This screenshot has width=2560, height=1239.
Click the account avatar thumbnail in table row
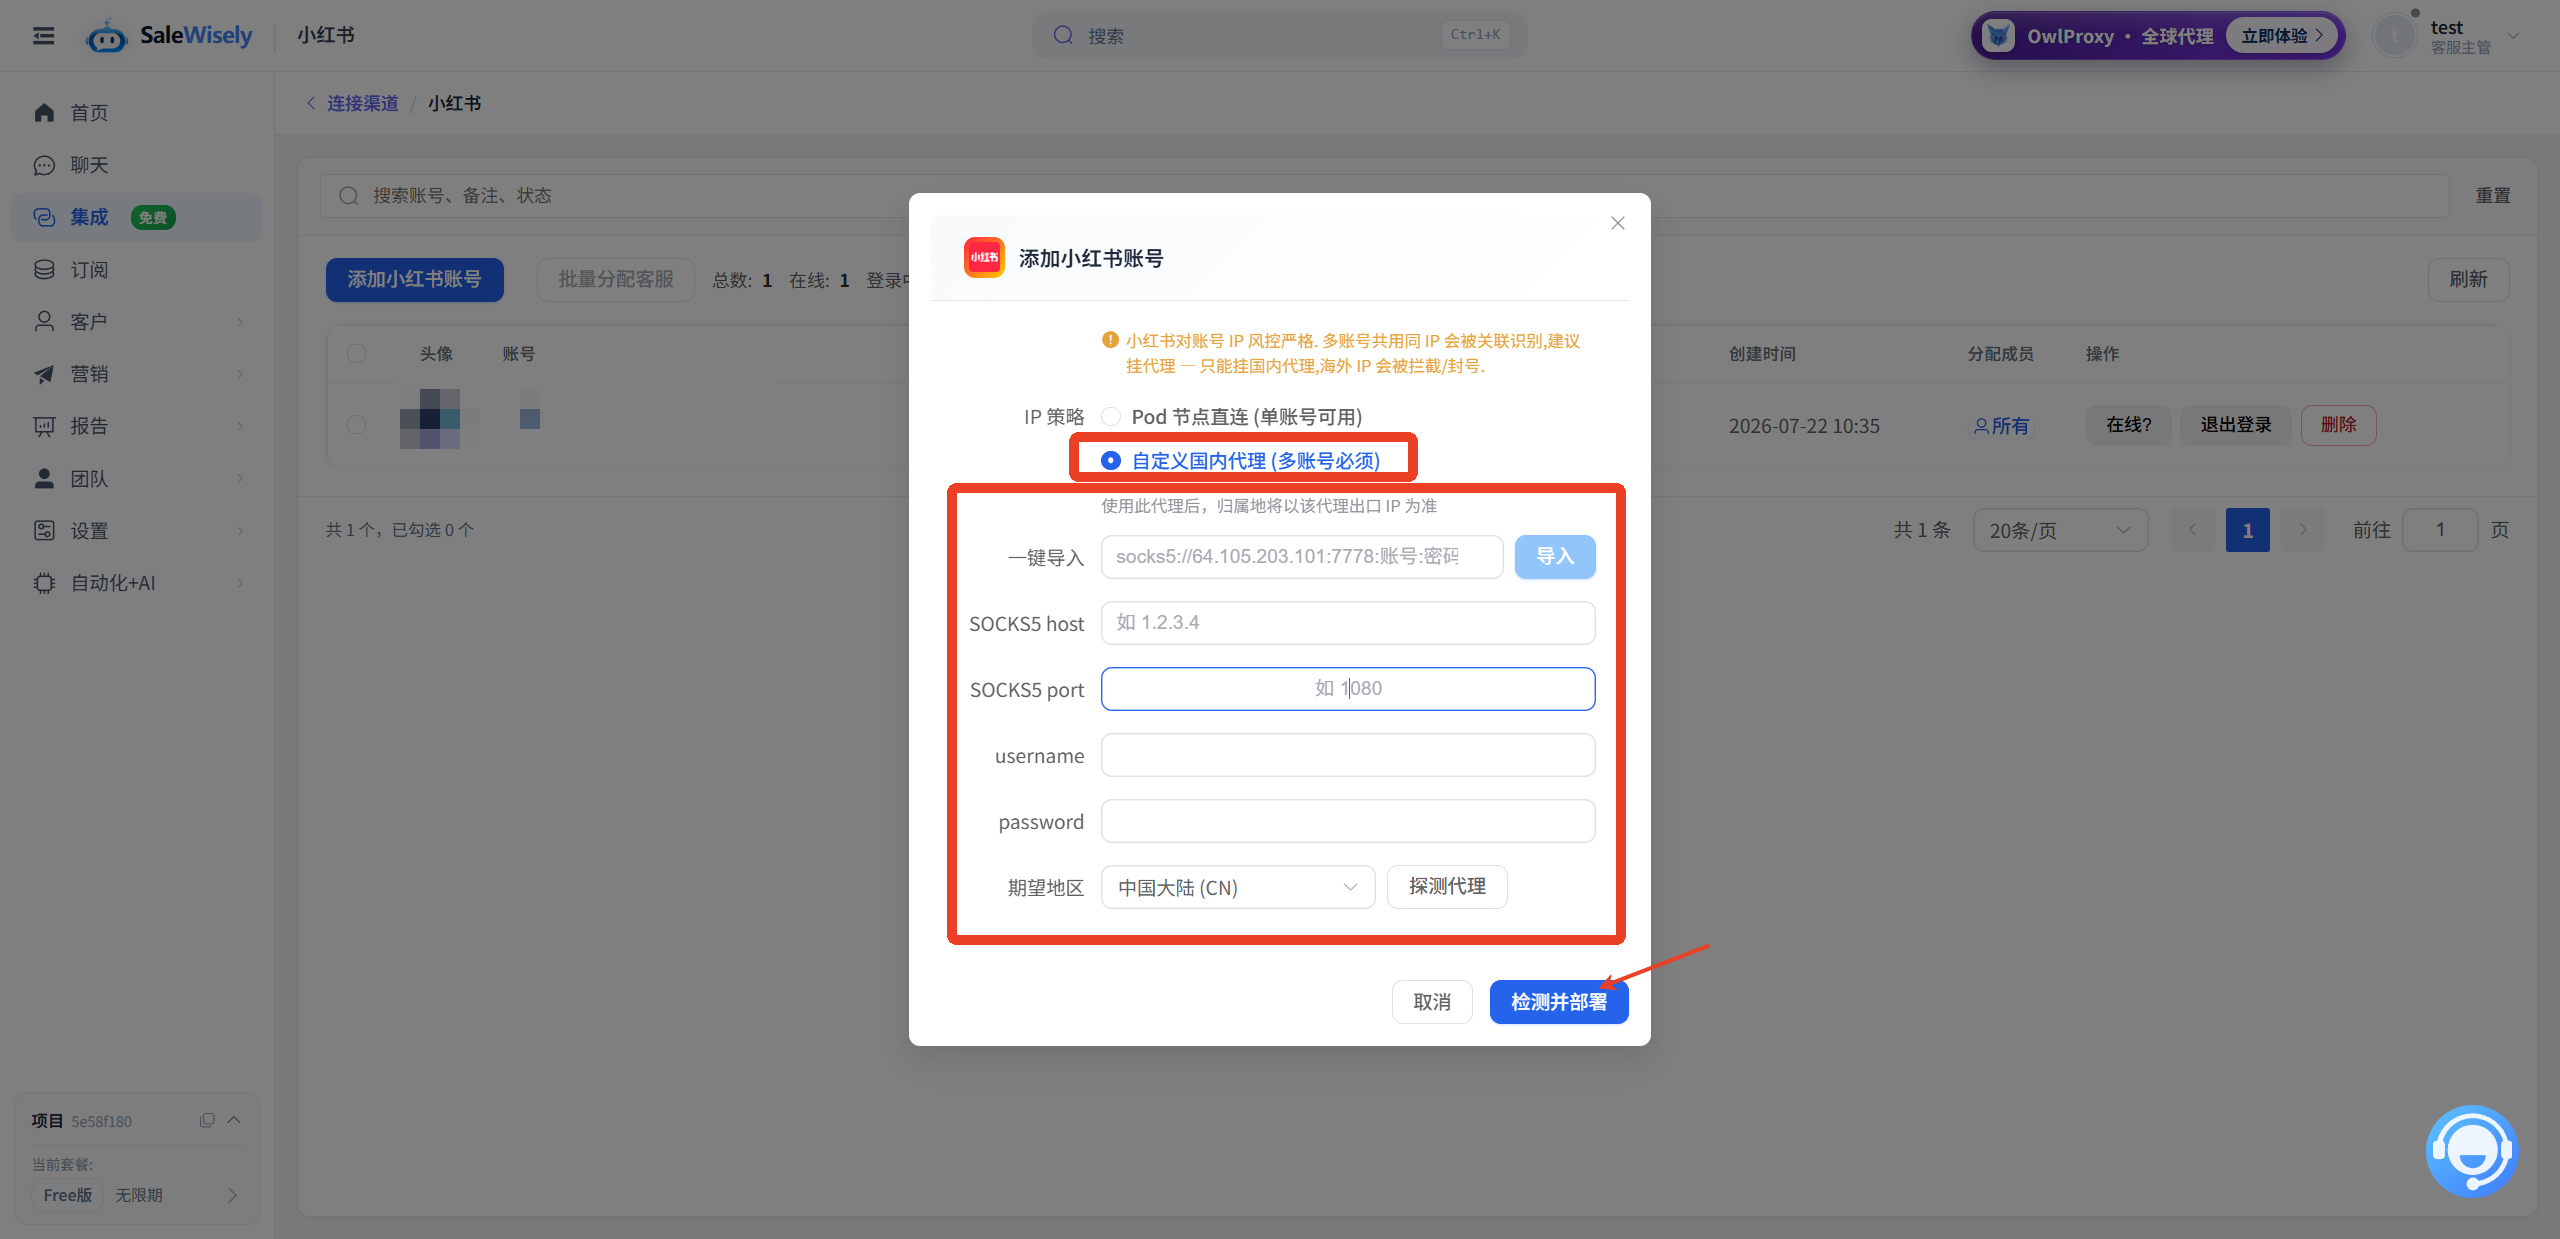[430, 419]
